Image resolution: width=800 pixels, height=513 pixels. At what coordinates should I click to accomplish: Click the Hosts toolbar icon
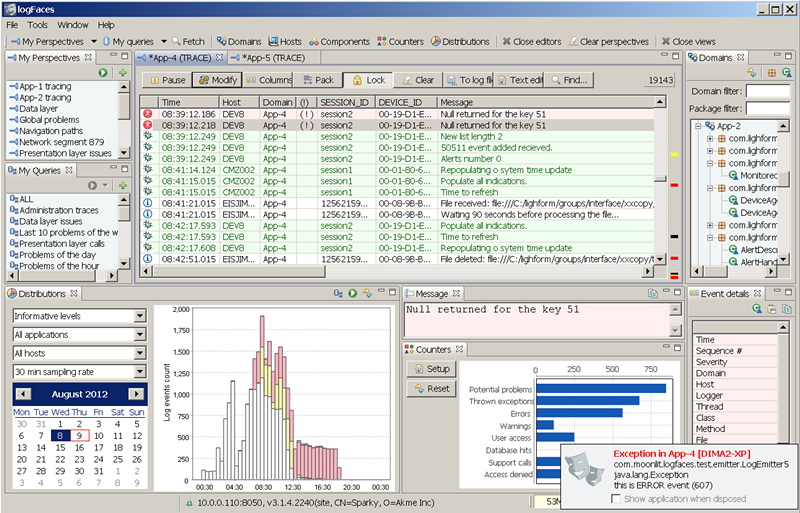click(x=285, y=42)
